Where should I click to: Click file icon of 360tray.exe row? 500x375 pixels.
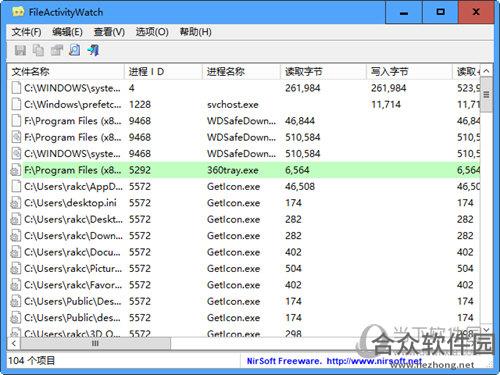[x=16, y=170]
